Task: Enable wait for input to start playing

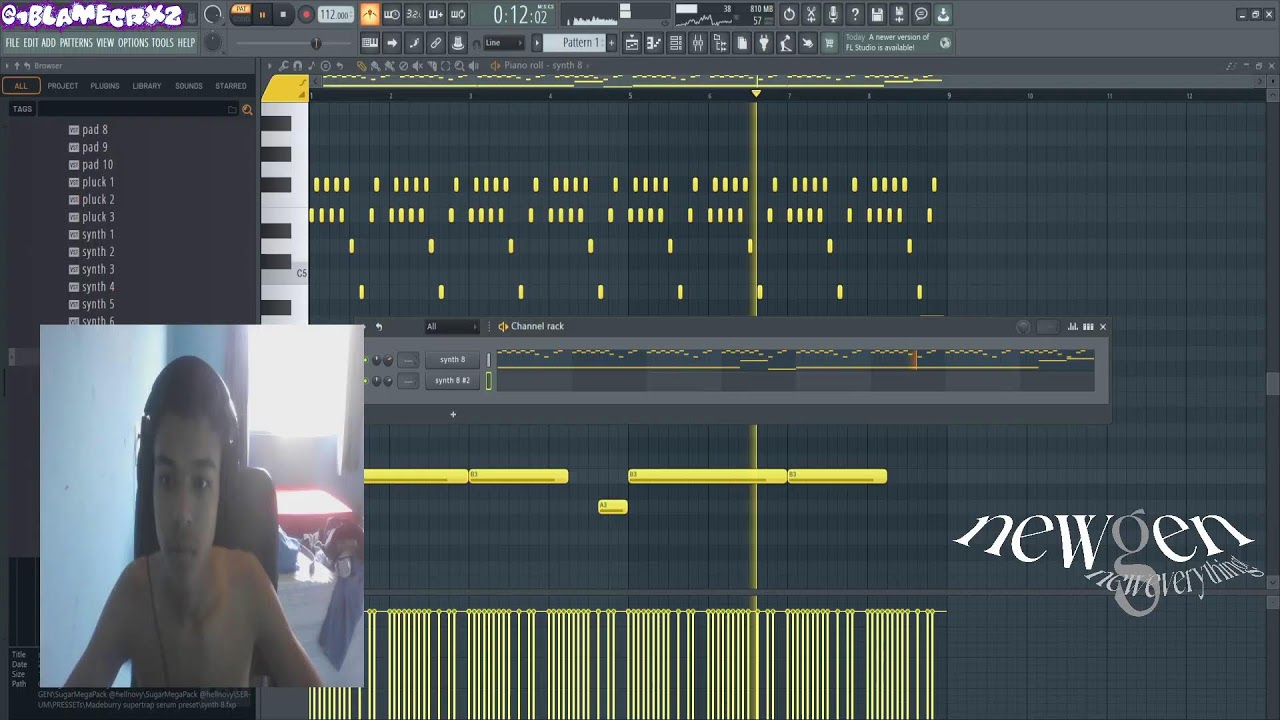Action: 392,15
